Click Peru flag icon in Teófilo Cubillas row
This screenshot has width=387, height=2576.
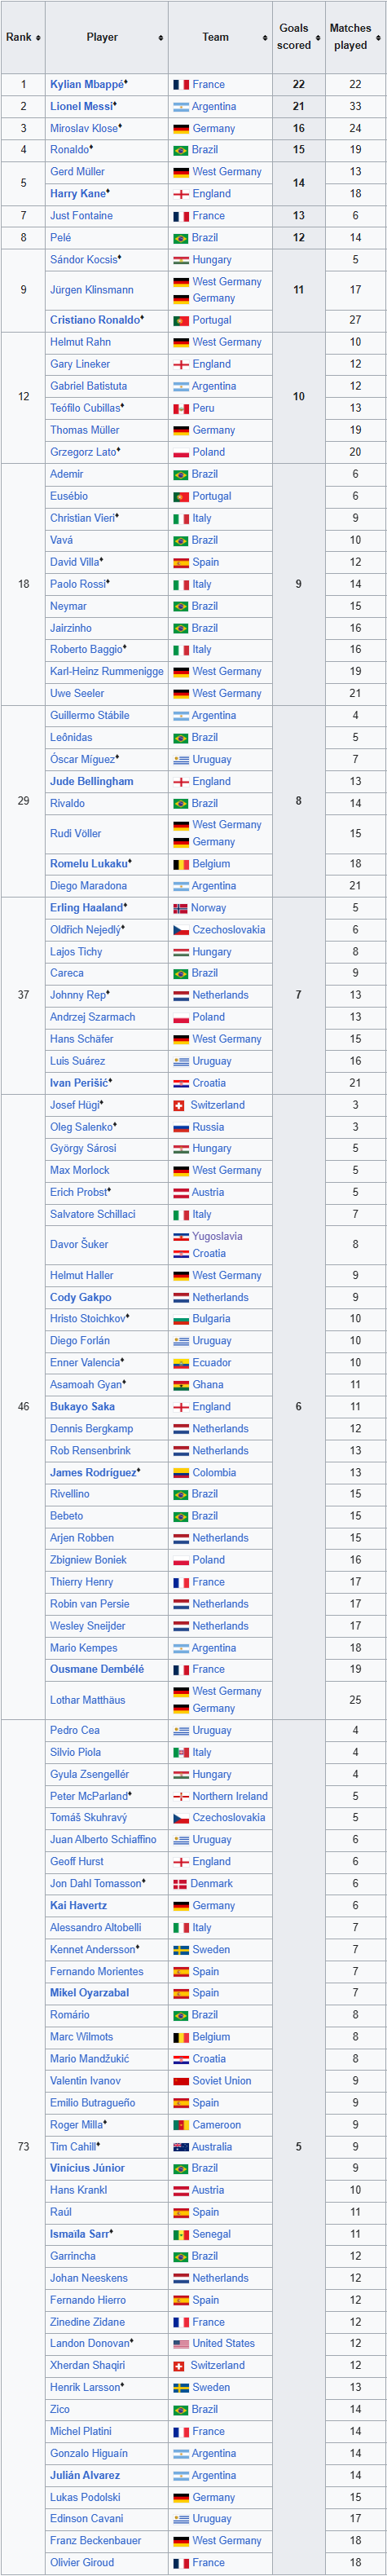[181, 409]
